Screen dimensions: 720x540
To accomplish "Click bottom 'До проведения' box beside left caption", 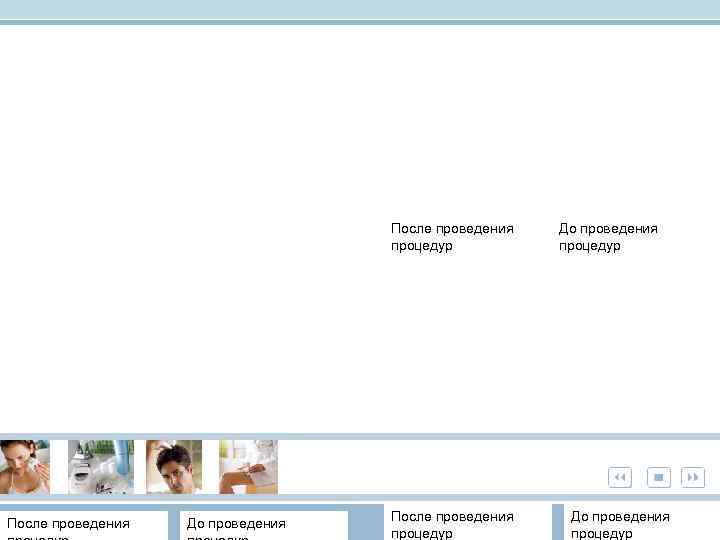I will pyautogui.click(x=264, y=525).
